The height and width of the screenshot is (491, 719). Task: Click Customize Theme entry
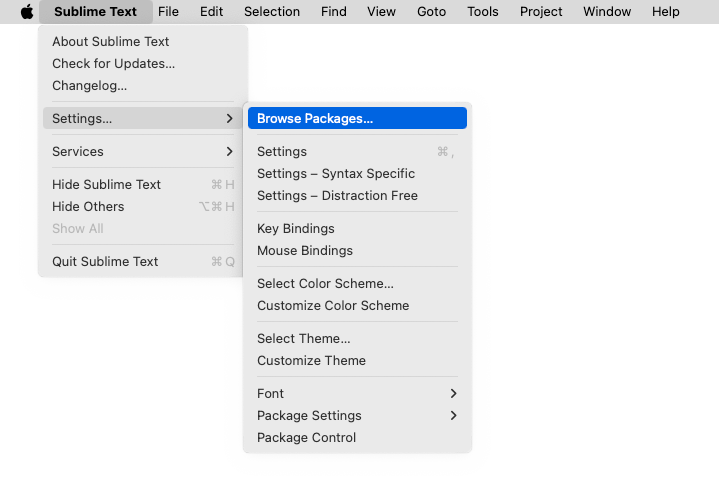tap(357, 360)
